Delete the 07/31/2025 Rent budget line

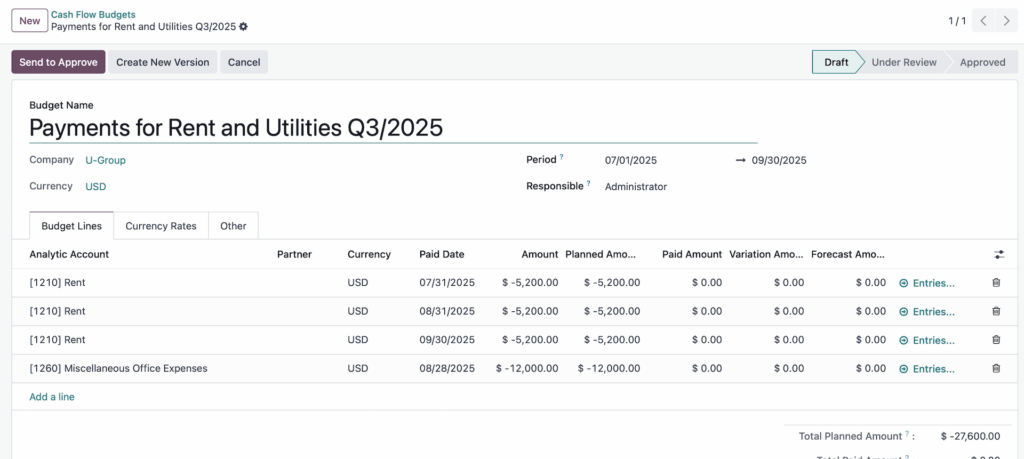996,283
